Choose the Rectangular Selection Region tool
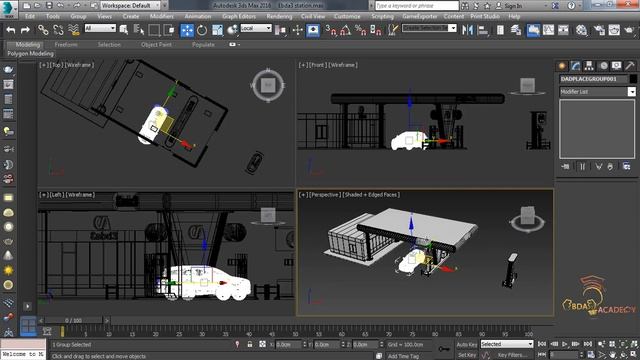Viewport: 640px width, 360px height. pyautogui.click(x=154, y=30)
